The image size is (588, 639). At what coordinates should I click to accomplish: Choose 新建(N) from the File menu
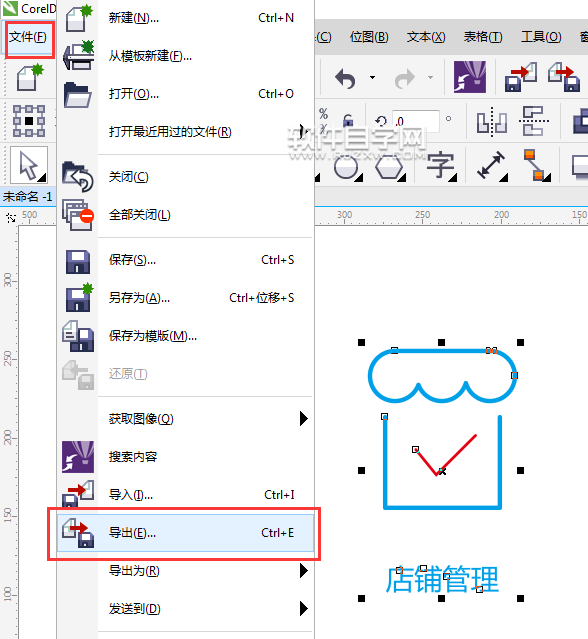(x=185, y=18)
